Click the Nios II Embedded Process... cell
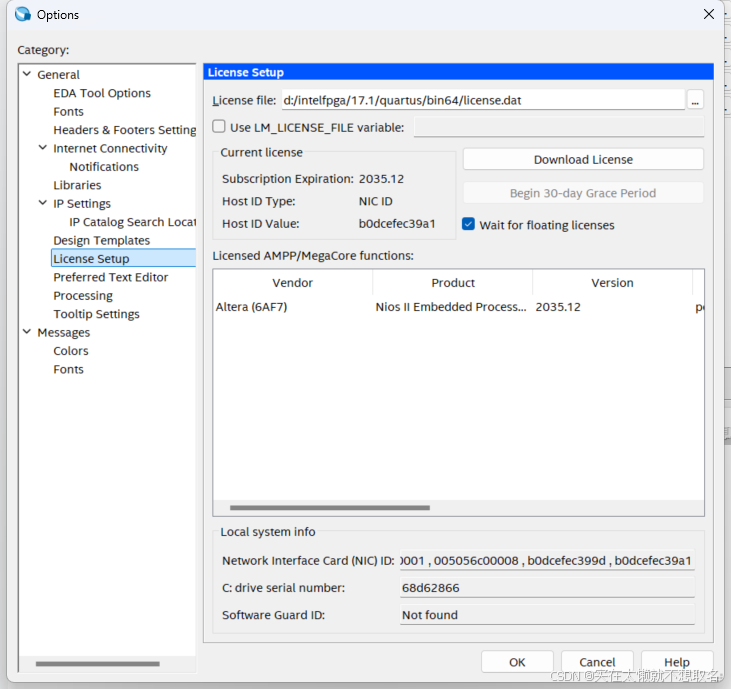 click(451, 307)
